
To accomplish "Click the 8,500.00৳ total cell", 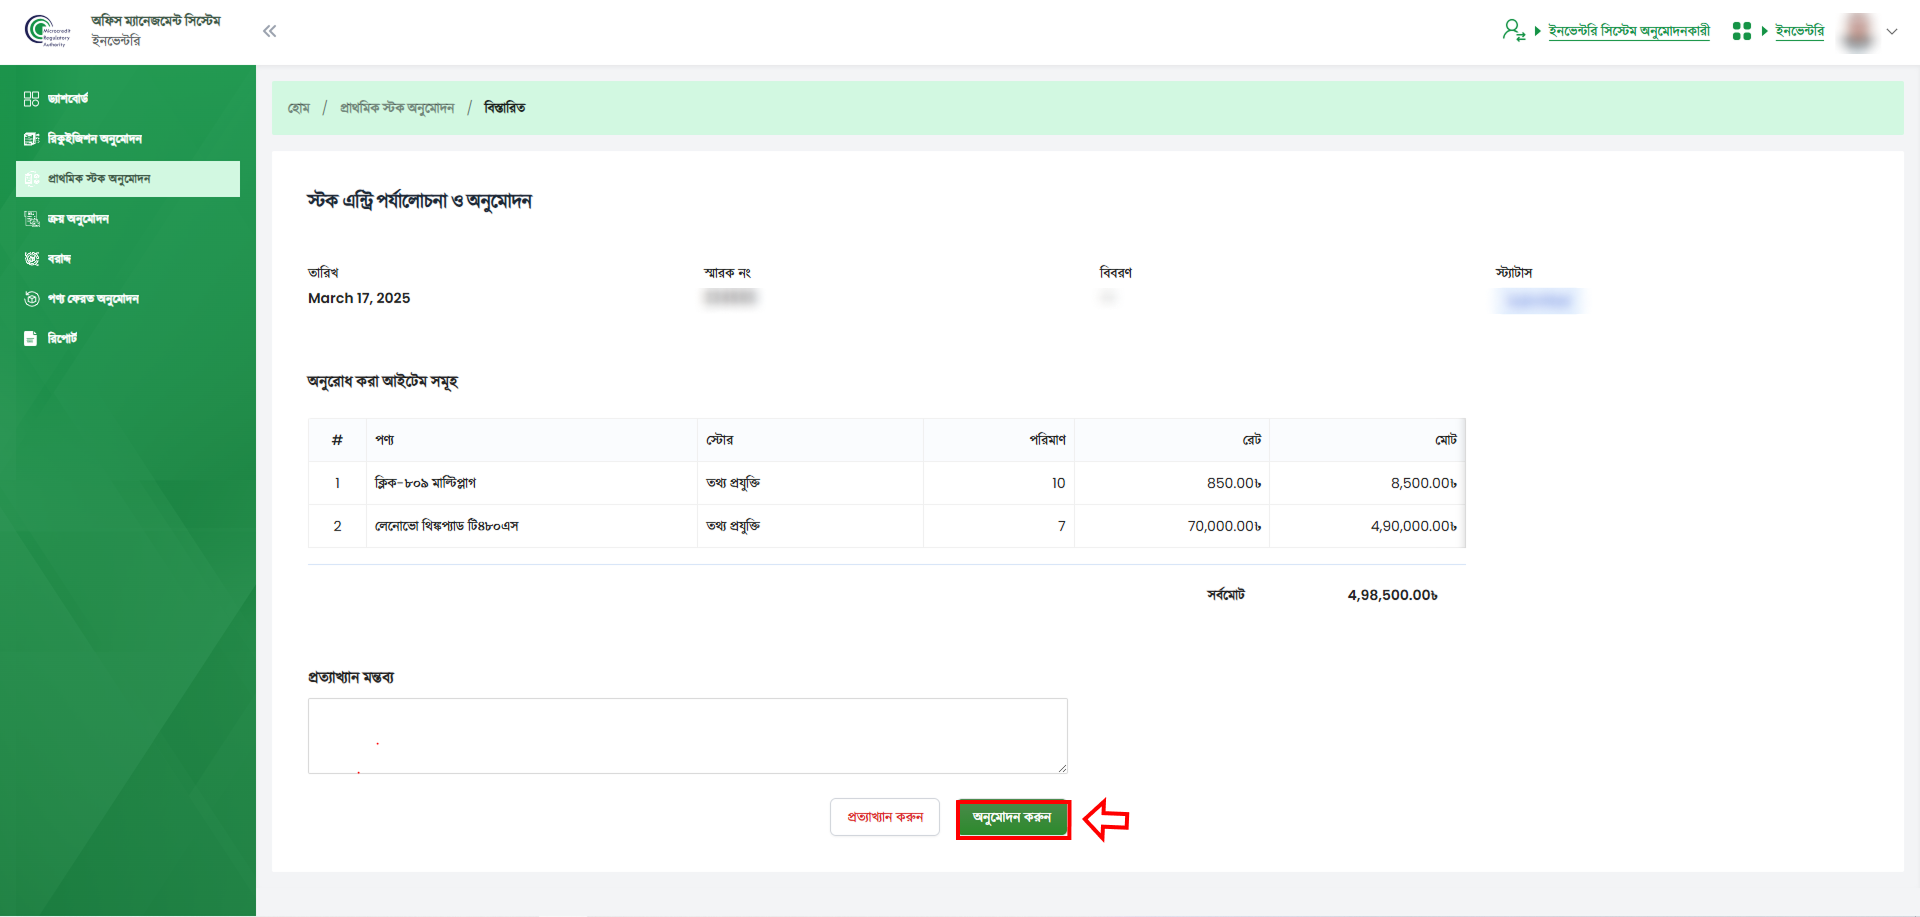I will 1367,483.
